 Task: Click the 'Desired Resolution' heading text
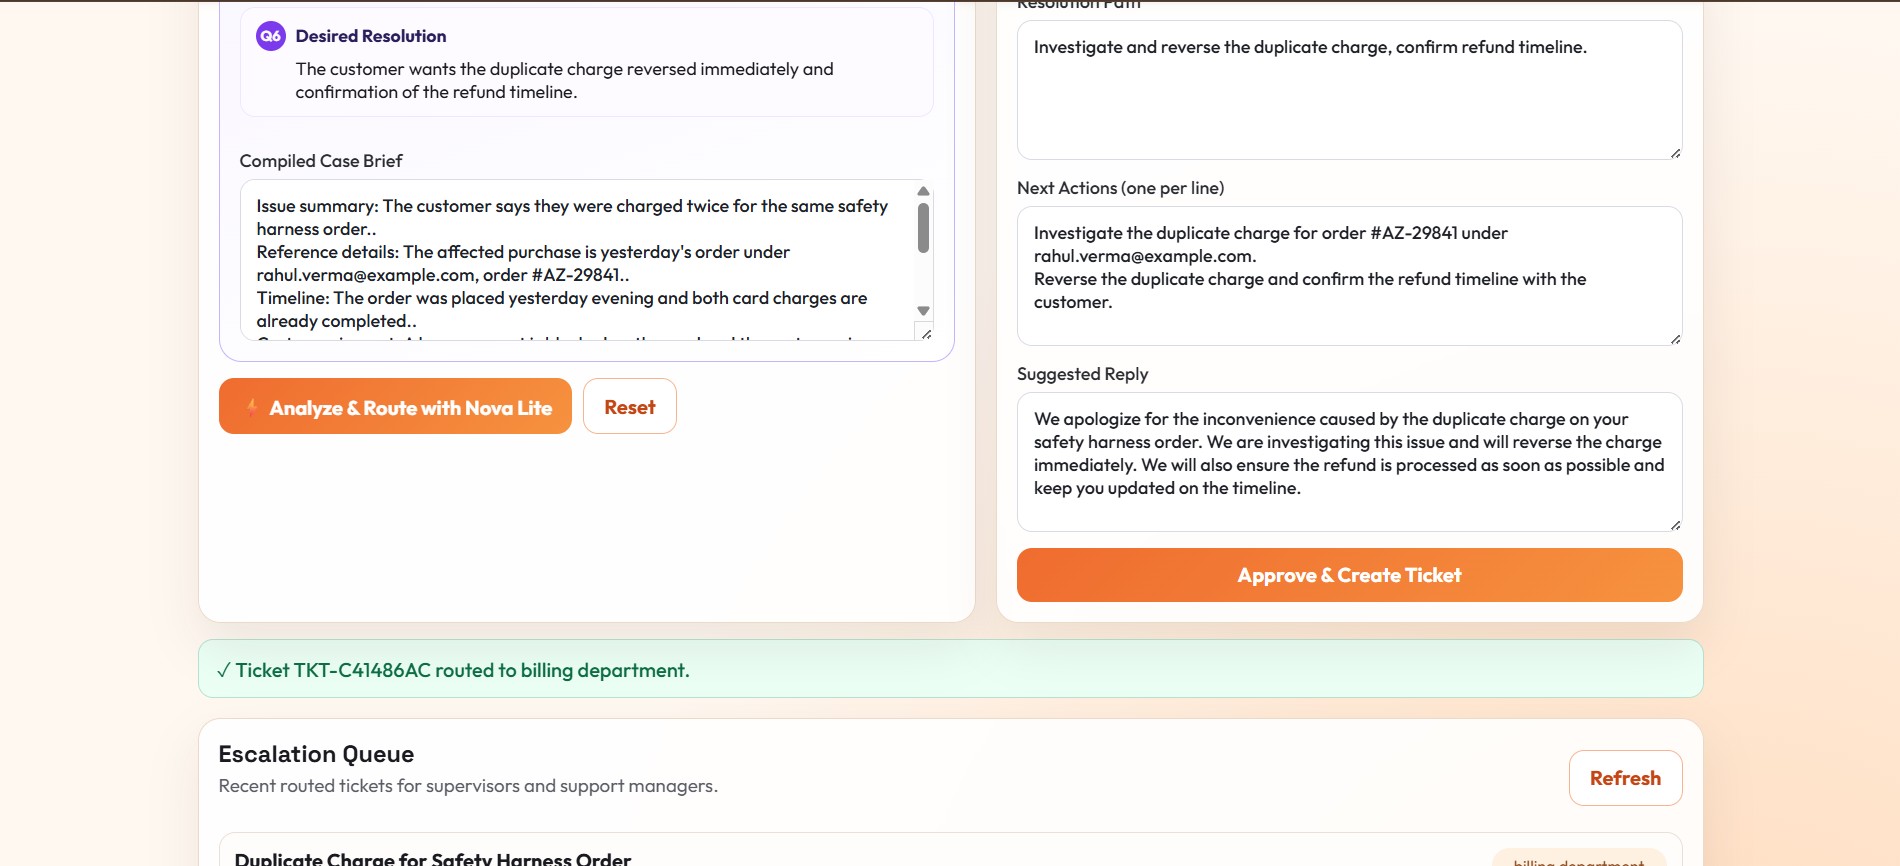point(370,36)
